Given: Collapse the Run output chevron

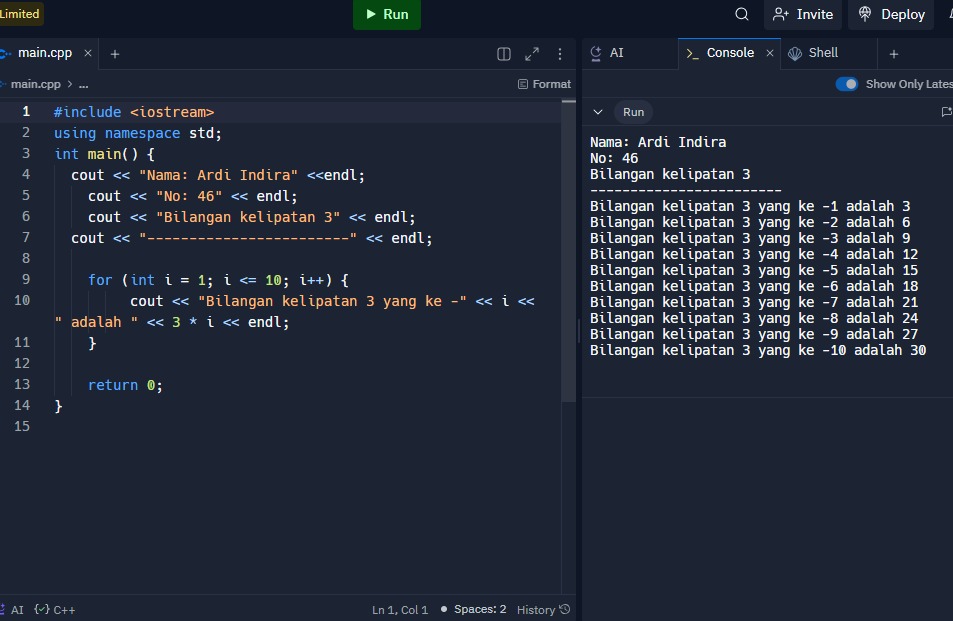Looking at the screenshot, I should 598,112.
